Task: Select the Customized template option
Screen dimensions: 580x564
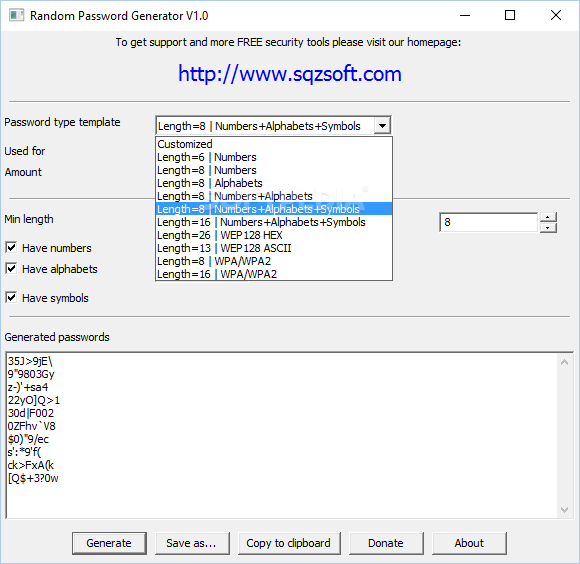Action: click(274, 144)
